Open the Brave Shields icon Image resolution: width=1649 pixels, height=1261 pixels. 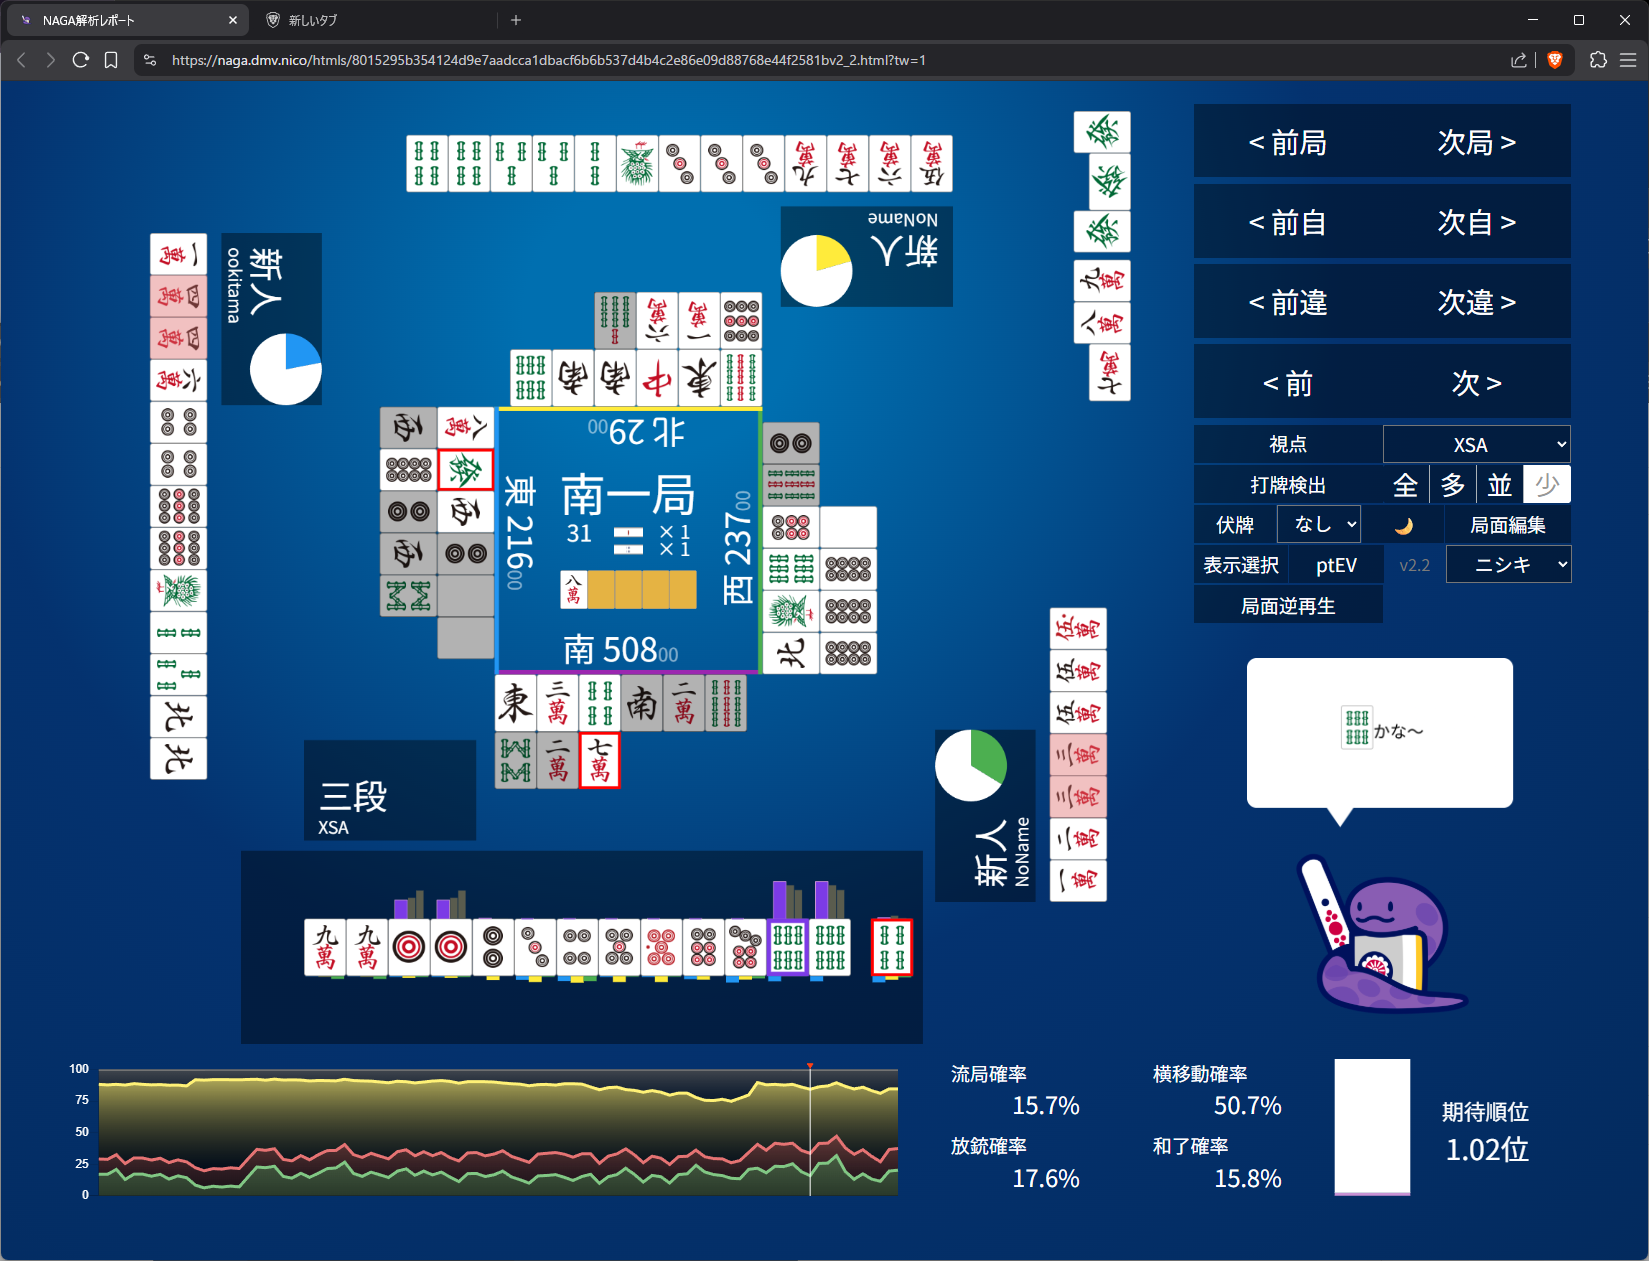(x=1554, y=60)
